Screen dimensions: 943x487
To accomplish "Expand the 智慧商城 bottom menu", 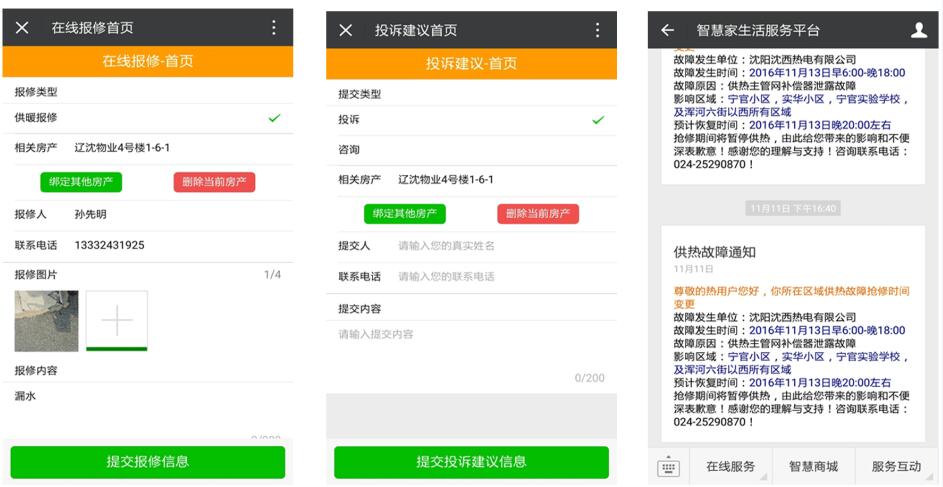I will point(813,467).
